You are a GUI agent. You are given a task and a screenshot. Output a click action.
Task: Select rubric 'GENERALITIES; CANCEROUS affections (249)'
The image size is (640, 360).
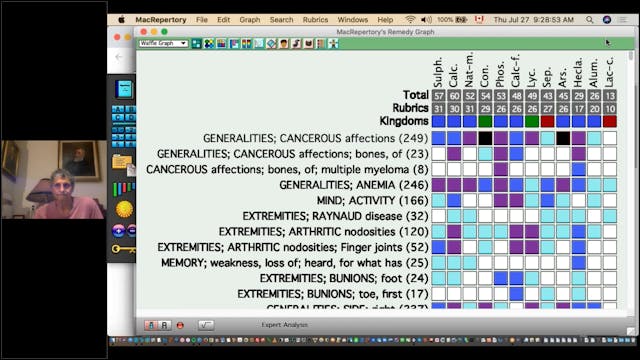pyautogui.click(x=316, y=138)
